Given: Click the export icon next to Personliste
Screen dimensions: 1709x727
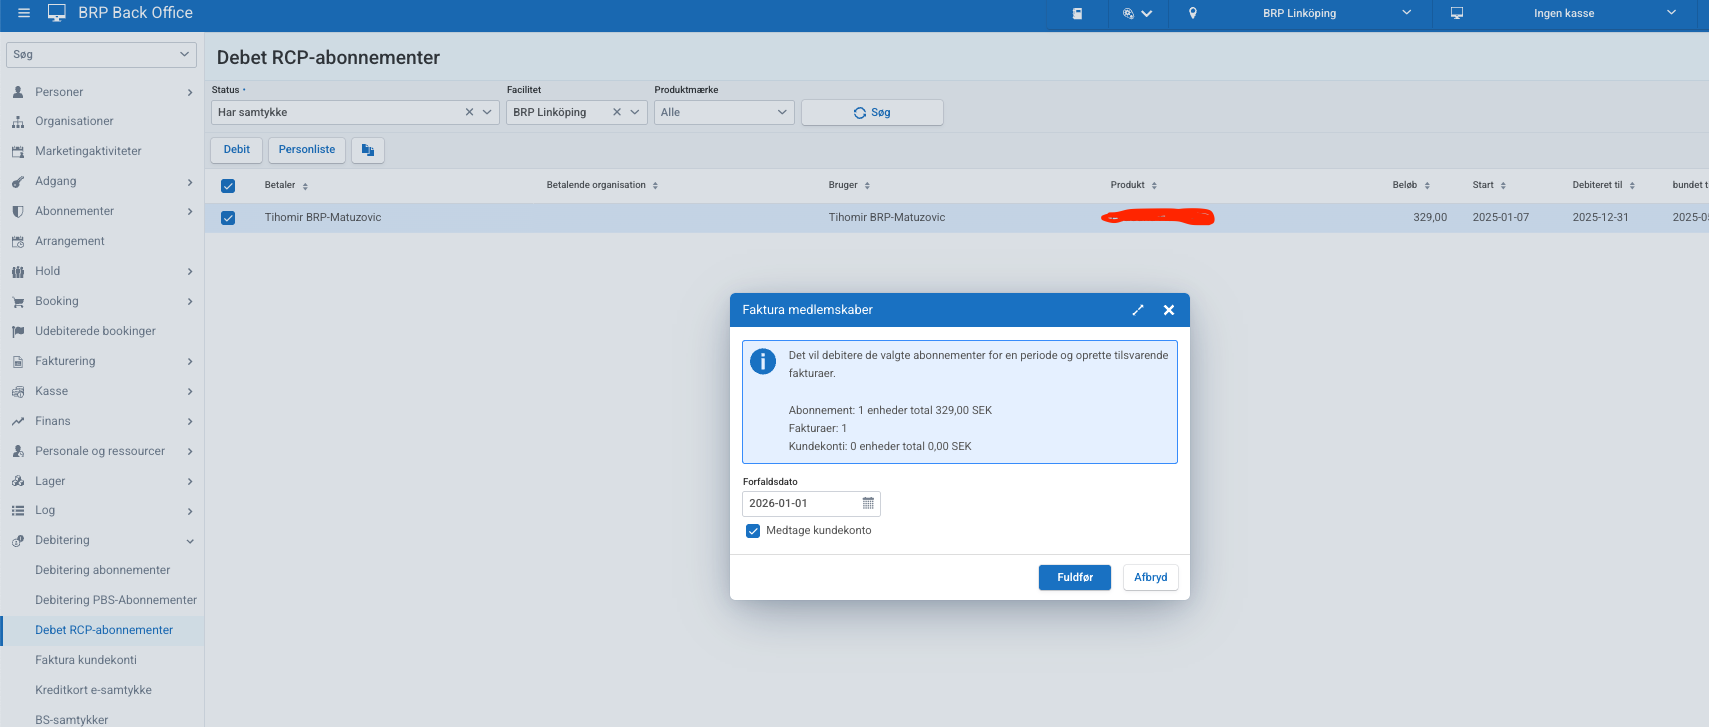Looking at the screenshot, I should (x=368, y=150).
